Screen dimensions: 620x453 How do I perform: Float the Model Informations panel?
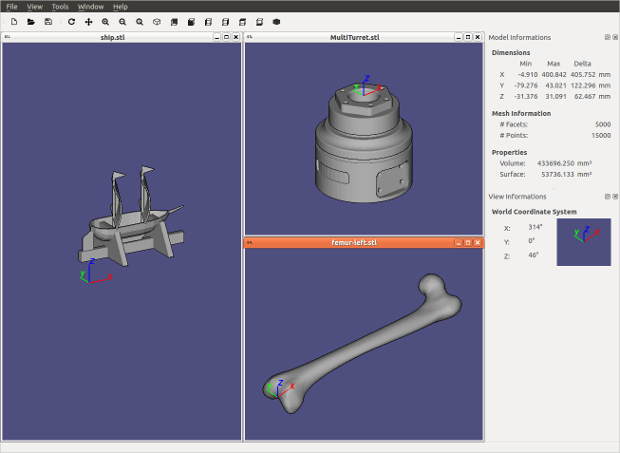pyautogui.click(x=607, y=37)
